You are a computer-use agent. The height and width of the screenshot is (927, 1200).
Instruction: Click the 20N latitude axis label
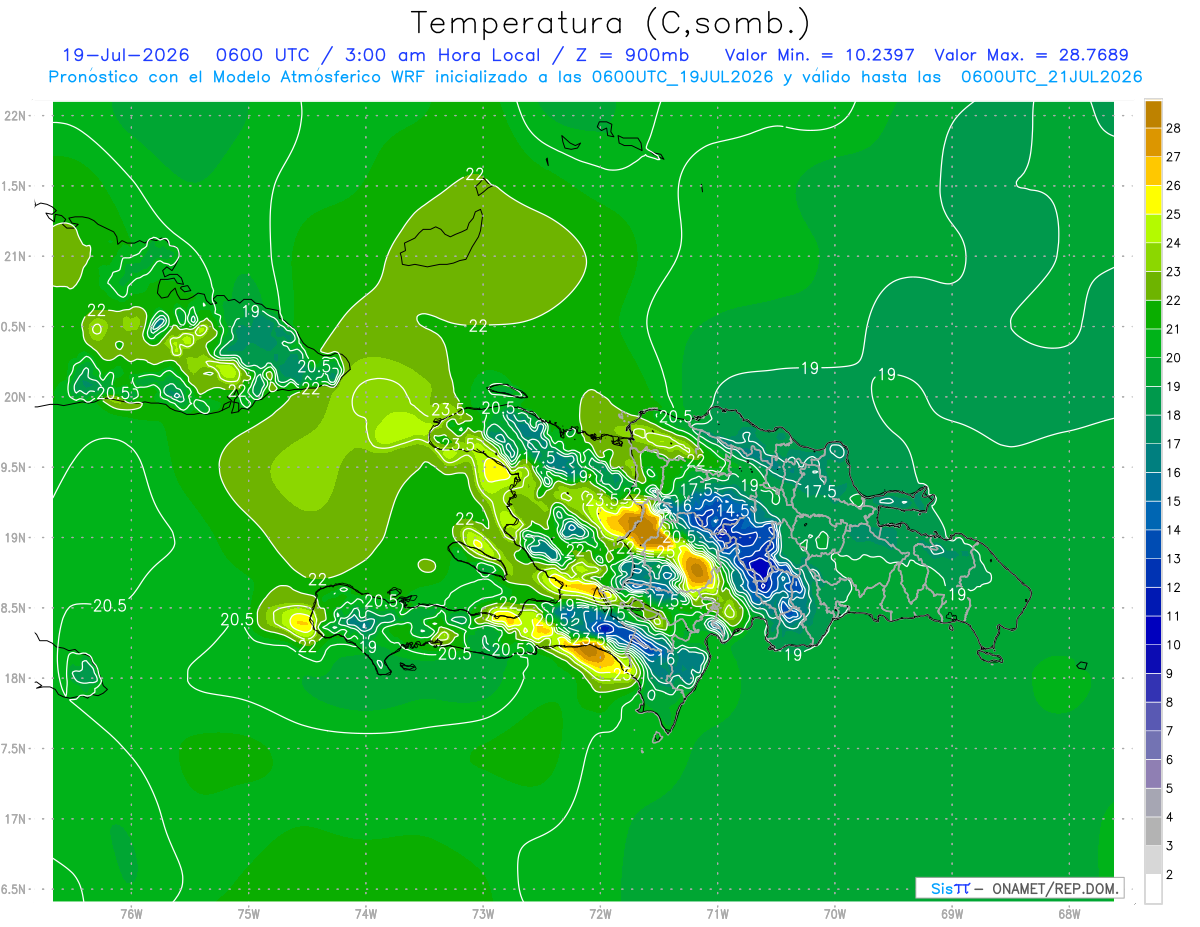click(x=15, y=397)
